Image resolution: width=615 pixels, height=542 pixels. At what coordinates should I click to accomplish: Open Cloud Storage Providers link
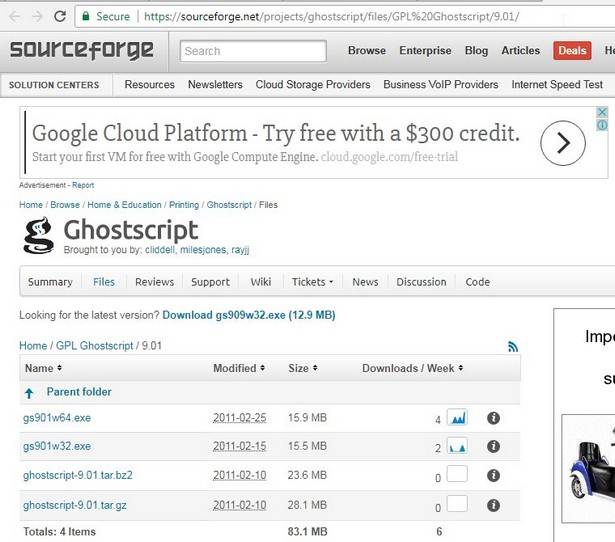[x=313, y=85]
